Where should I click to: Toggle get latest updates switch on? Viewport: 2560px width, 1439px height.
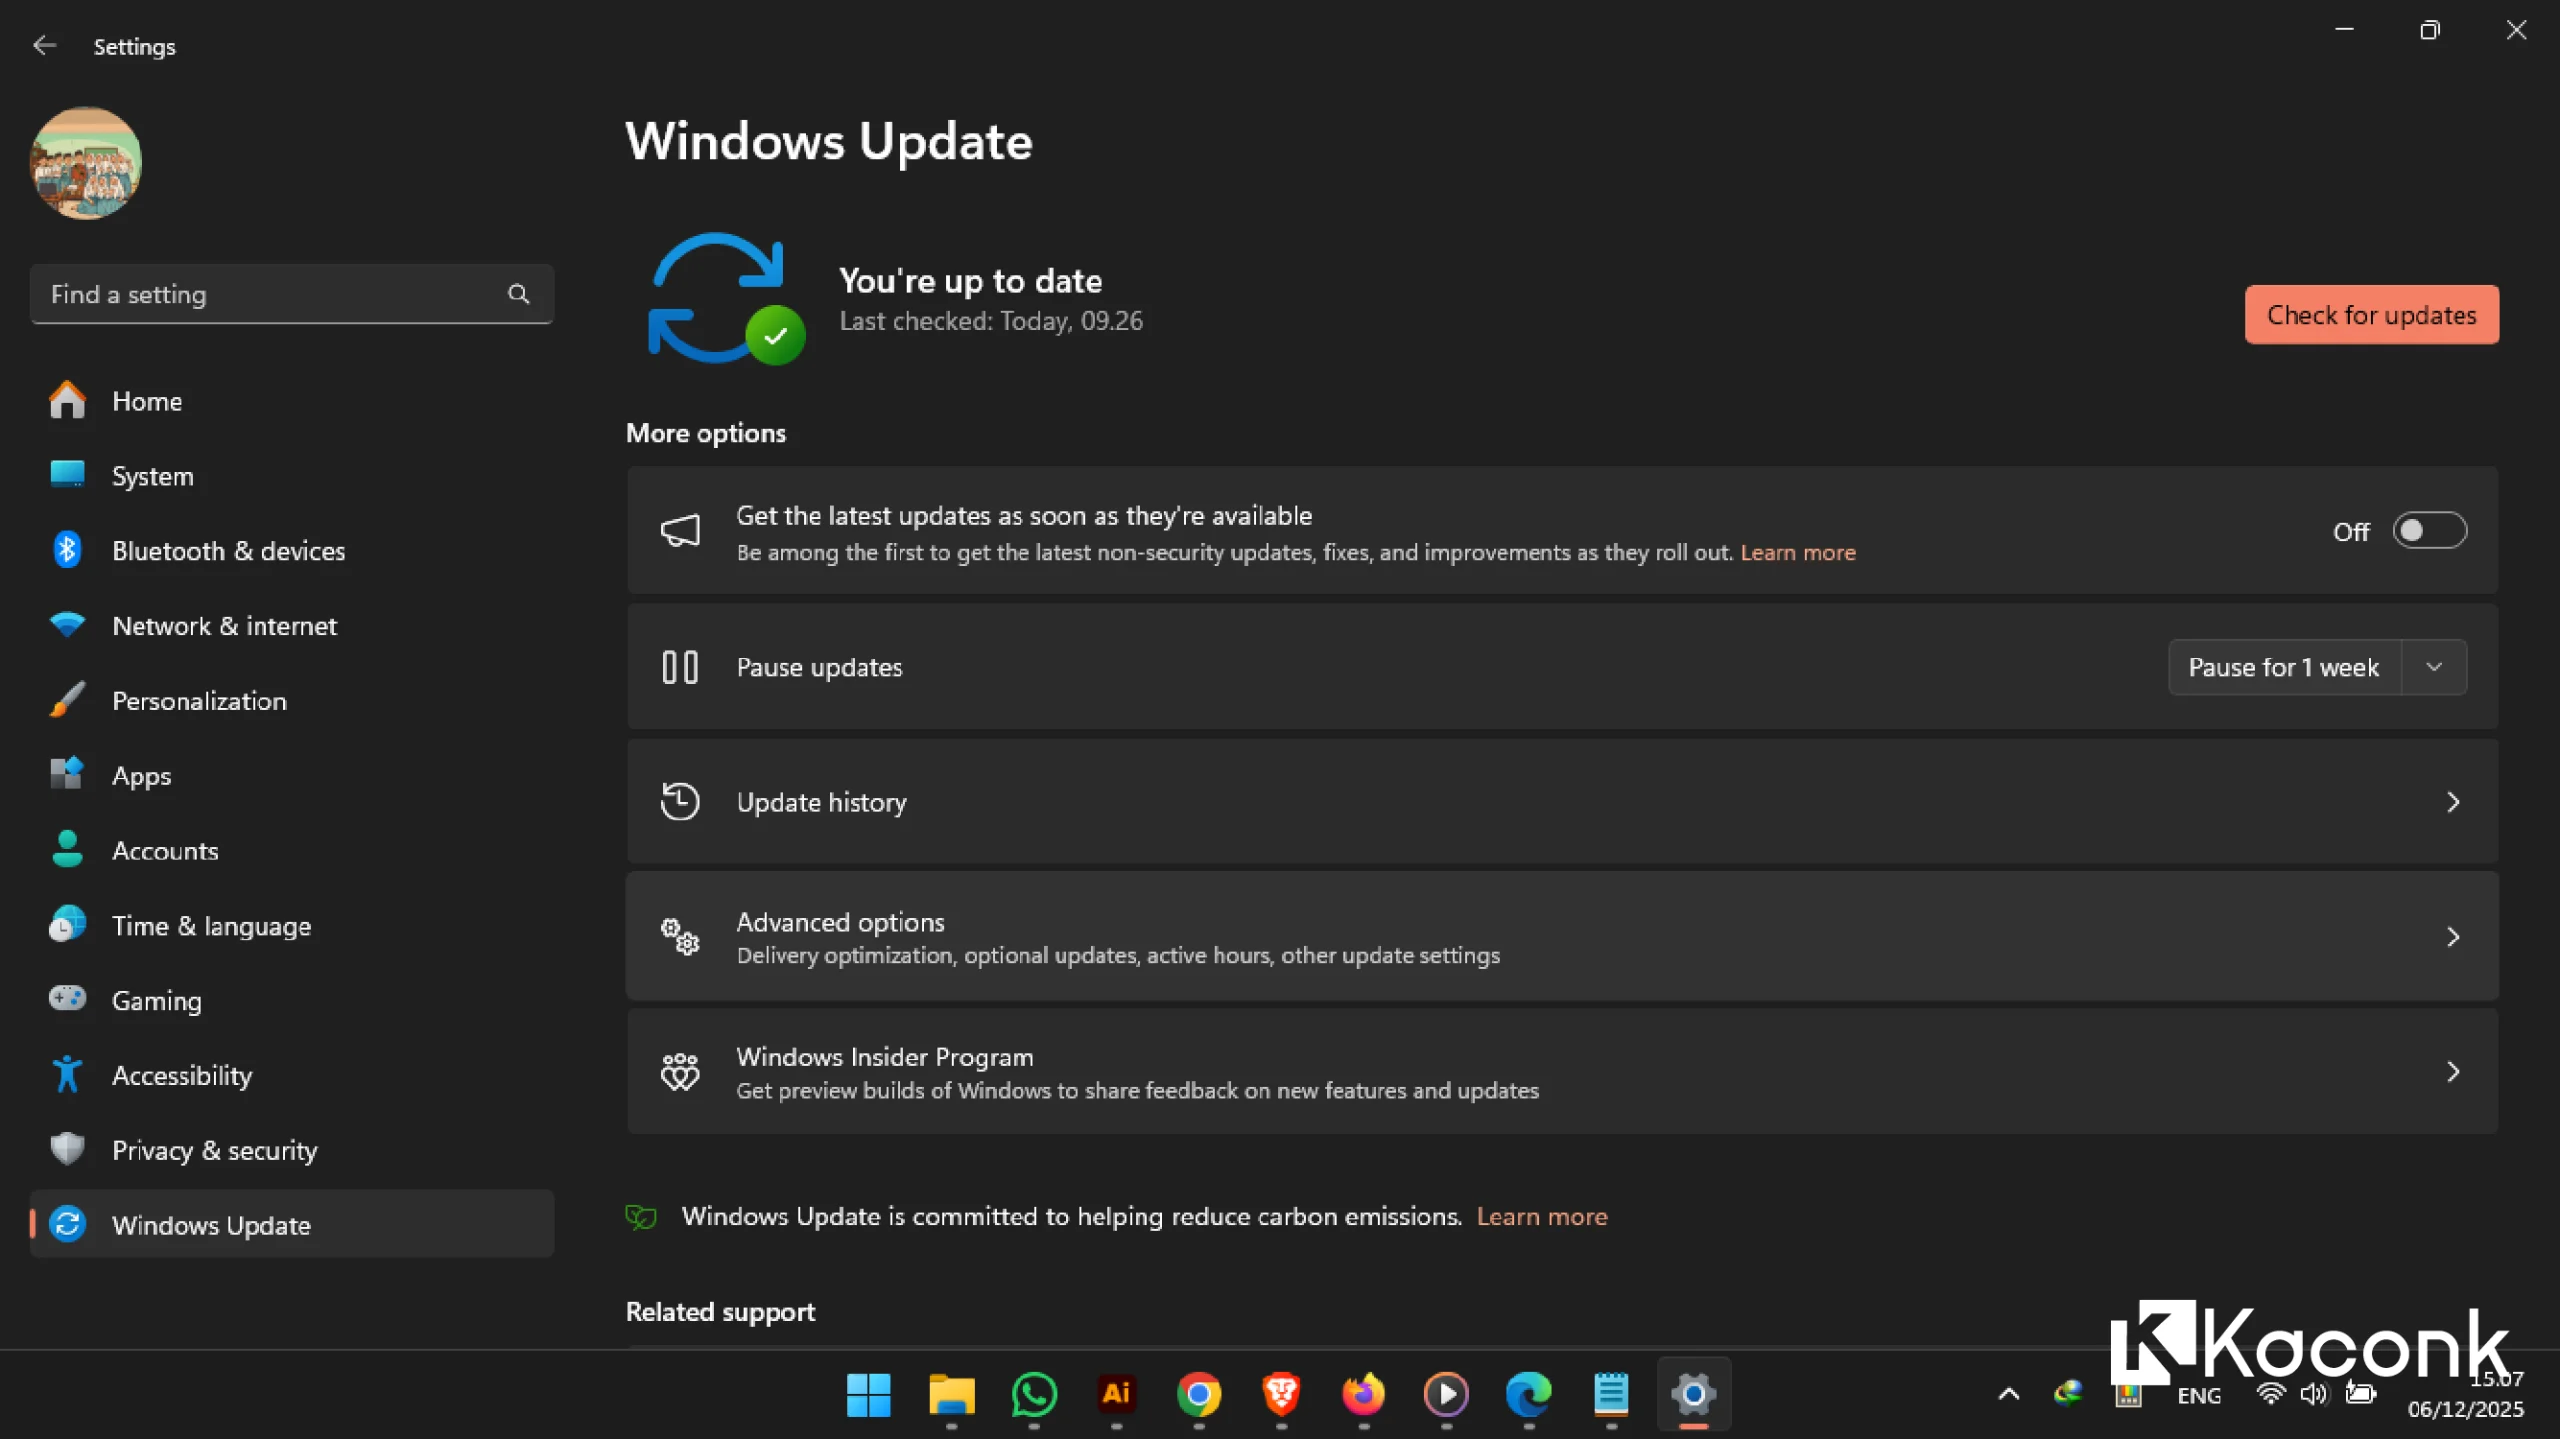point(2428,531)
